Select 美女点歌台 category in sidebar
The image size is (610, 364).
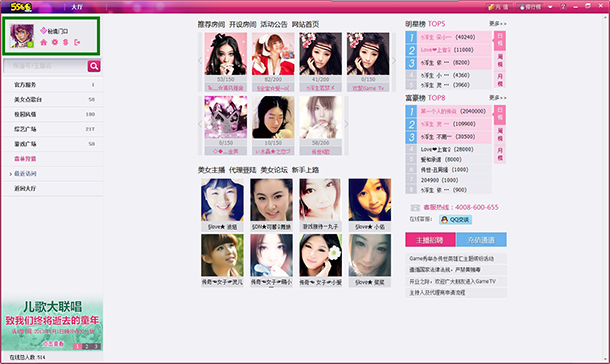pyautogui.click(x=52, y=100)
